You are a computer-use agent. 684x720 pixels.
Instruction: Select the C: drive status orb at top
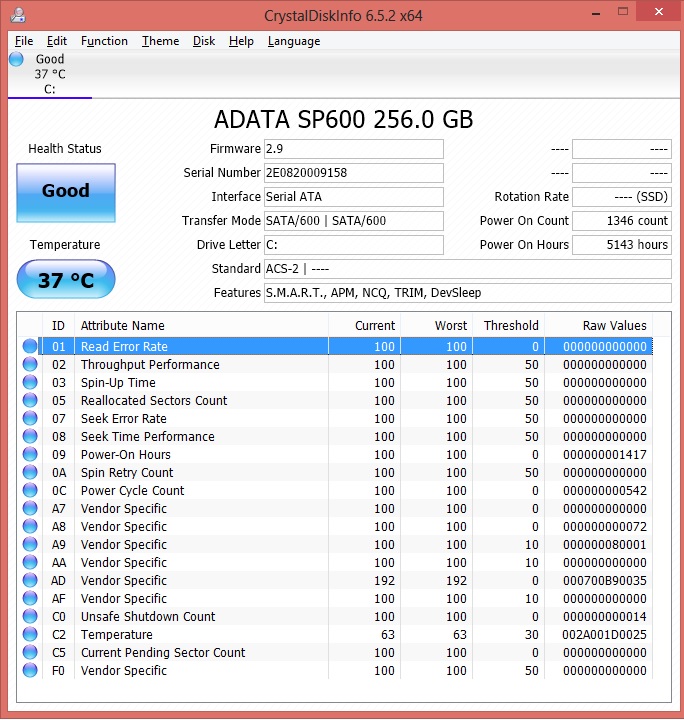click(17, 59)
